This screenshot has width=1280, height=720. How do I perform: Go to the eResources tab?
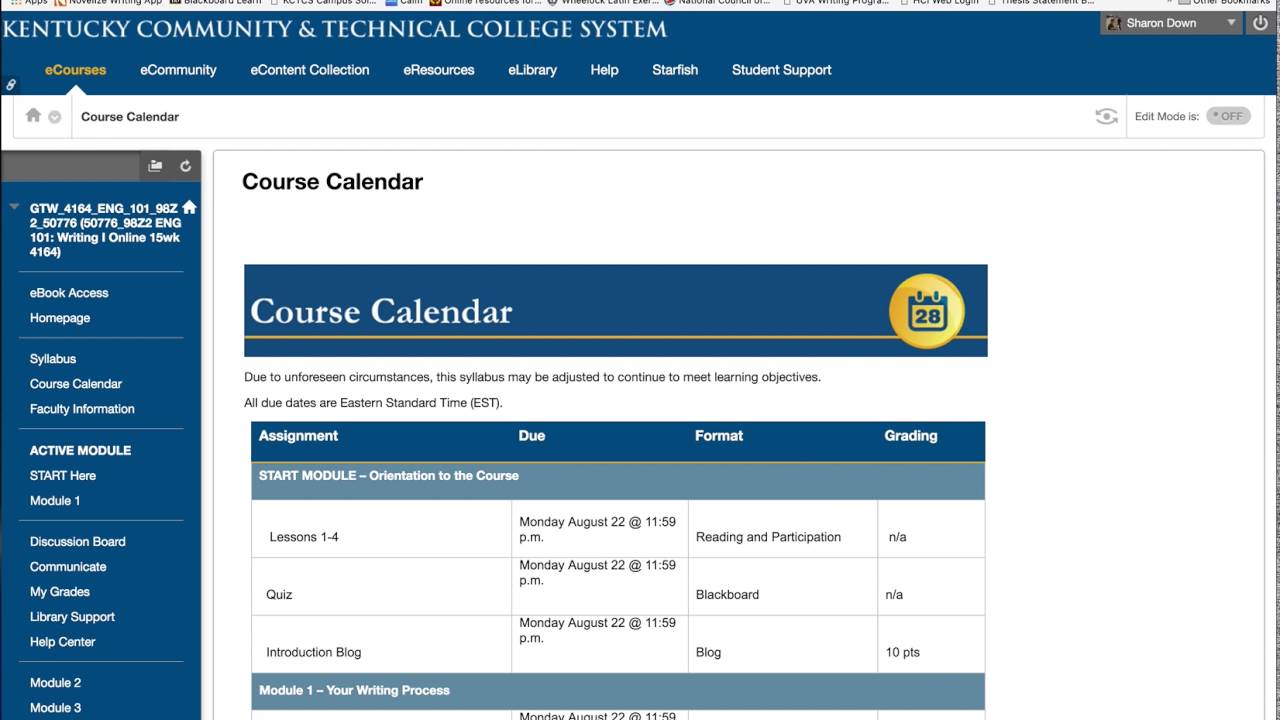tap(439, 70)
